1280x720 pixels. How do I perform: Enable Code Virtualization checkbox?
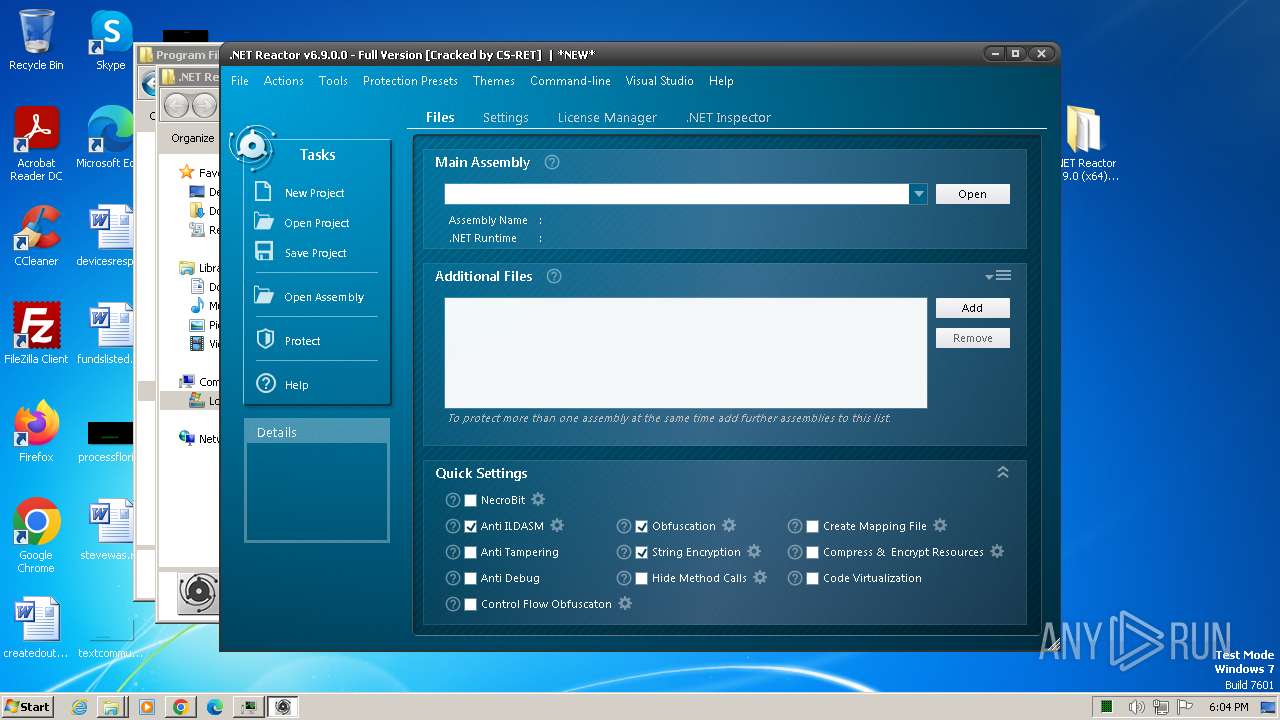812,578
